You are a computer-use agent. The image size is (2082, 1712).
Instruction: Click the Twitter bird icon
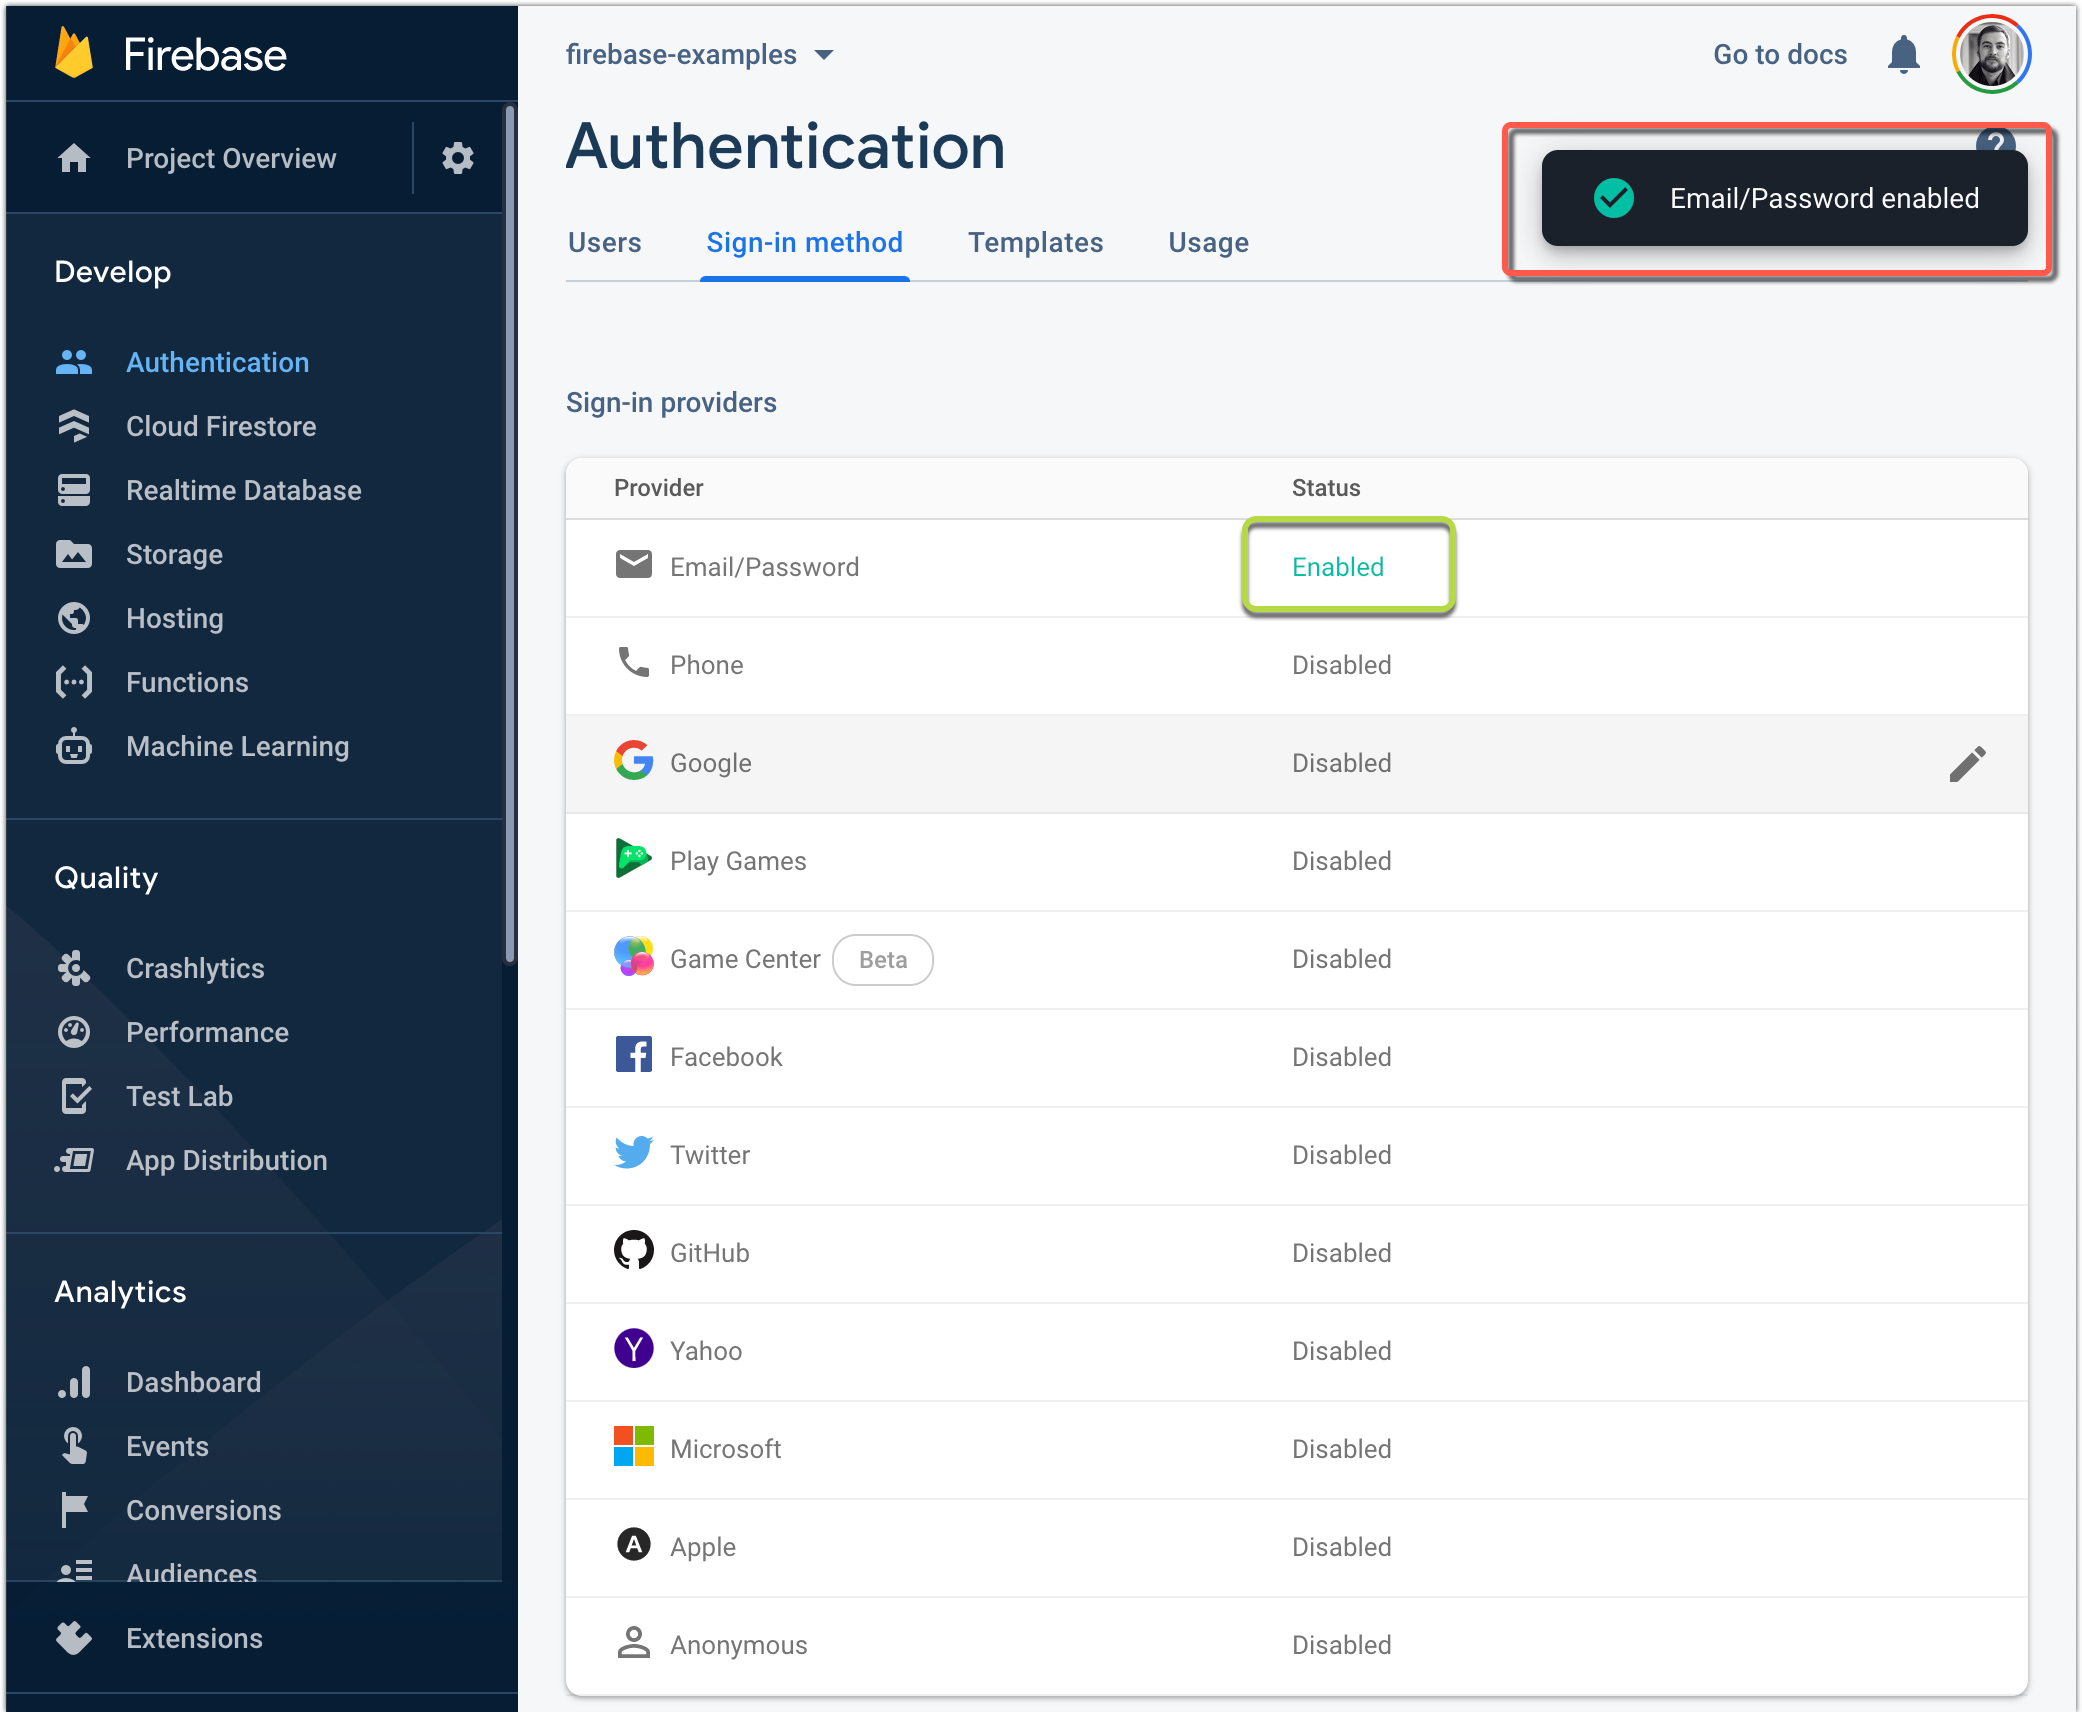[x=633, y=1153]
